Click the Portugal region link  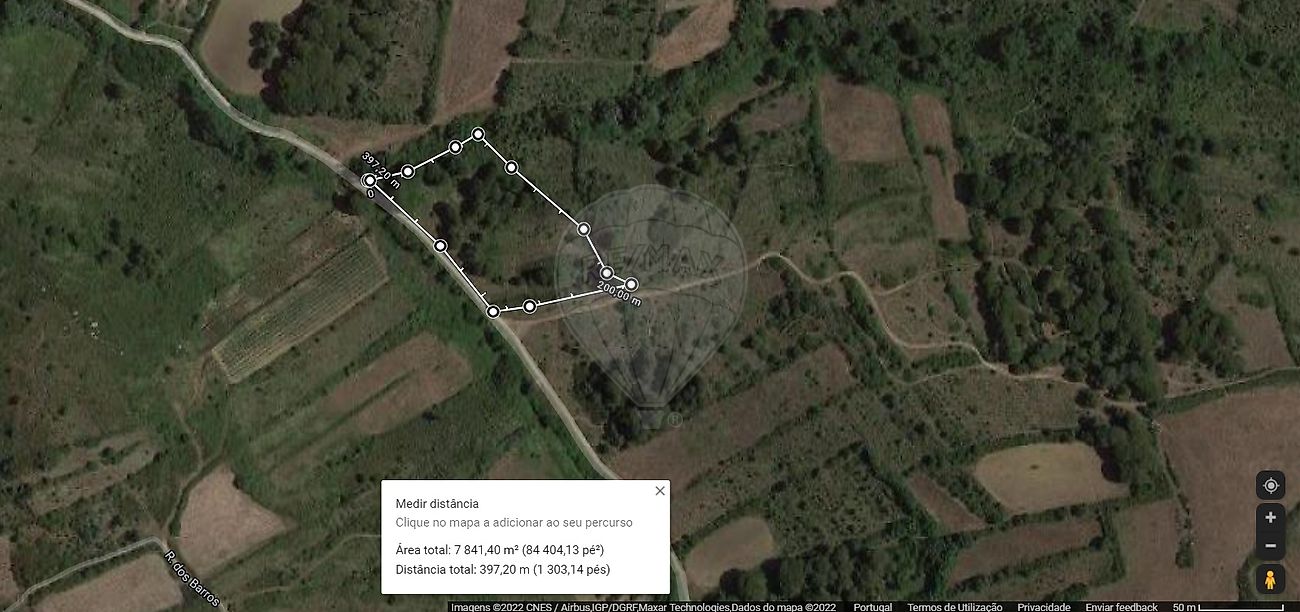[x=872, y=607]
